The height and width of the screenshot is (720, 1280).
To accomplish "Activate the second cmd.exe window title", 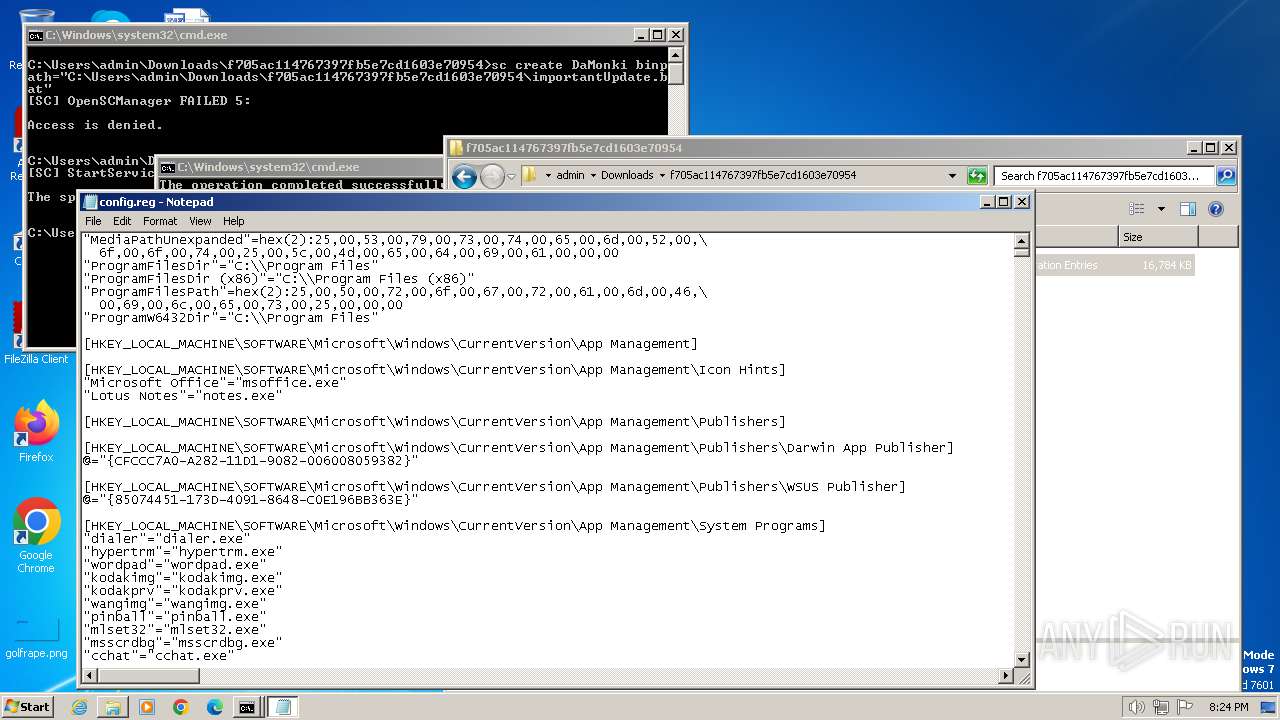I will (268, 167).
